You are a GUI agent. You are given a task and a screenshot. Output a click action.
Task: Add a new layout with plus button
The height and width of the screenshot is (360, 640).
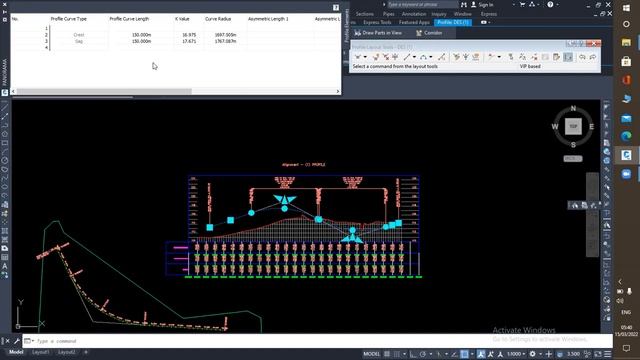pyautogui.click(x=86, y=352)
